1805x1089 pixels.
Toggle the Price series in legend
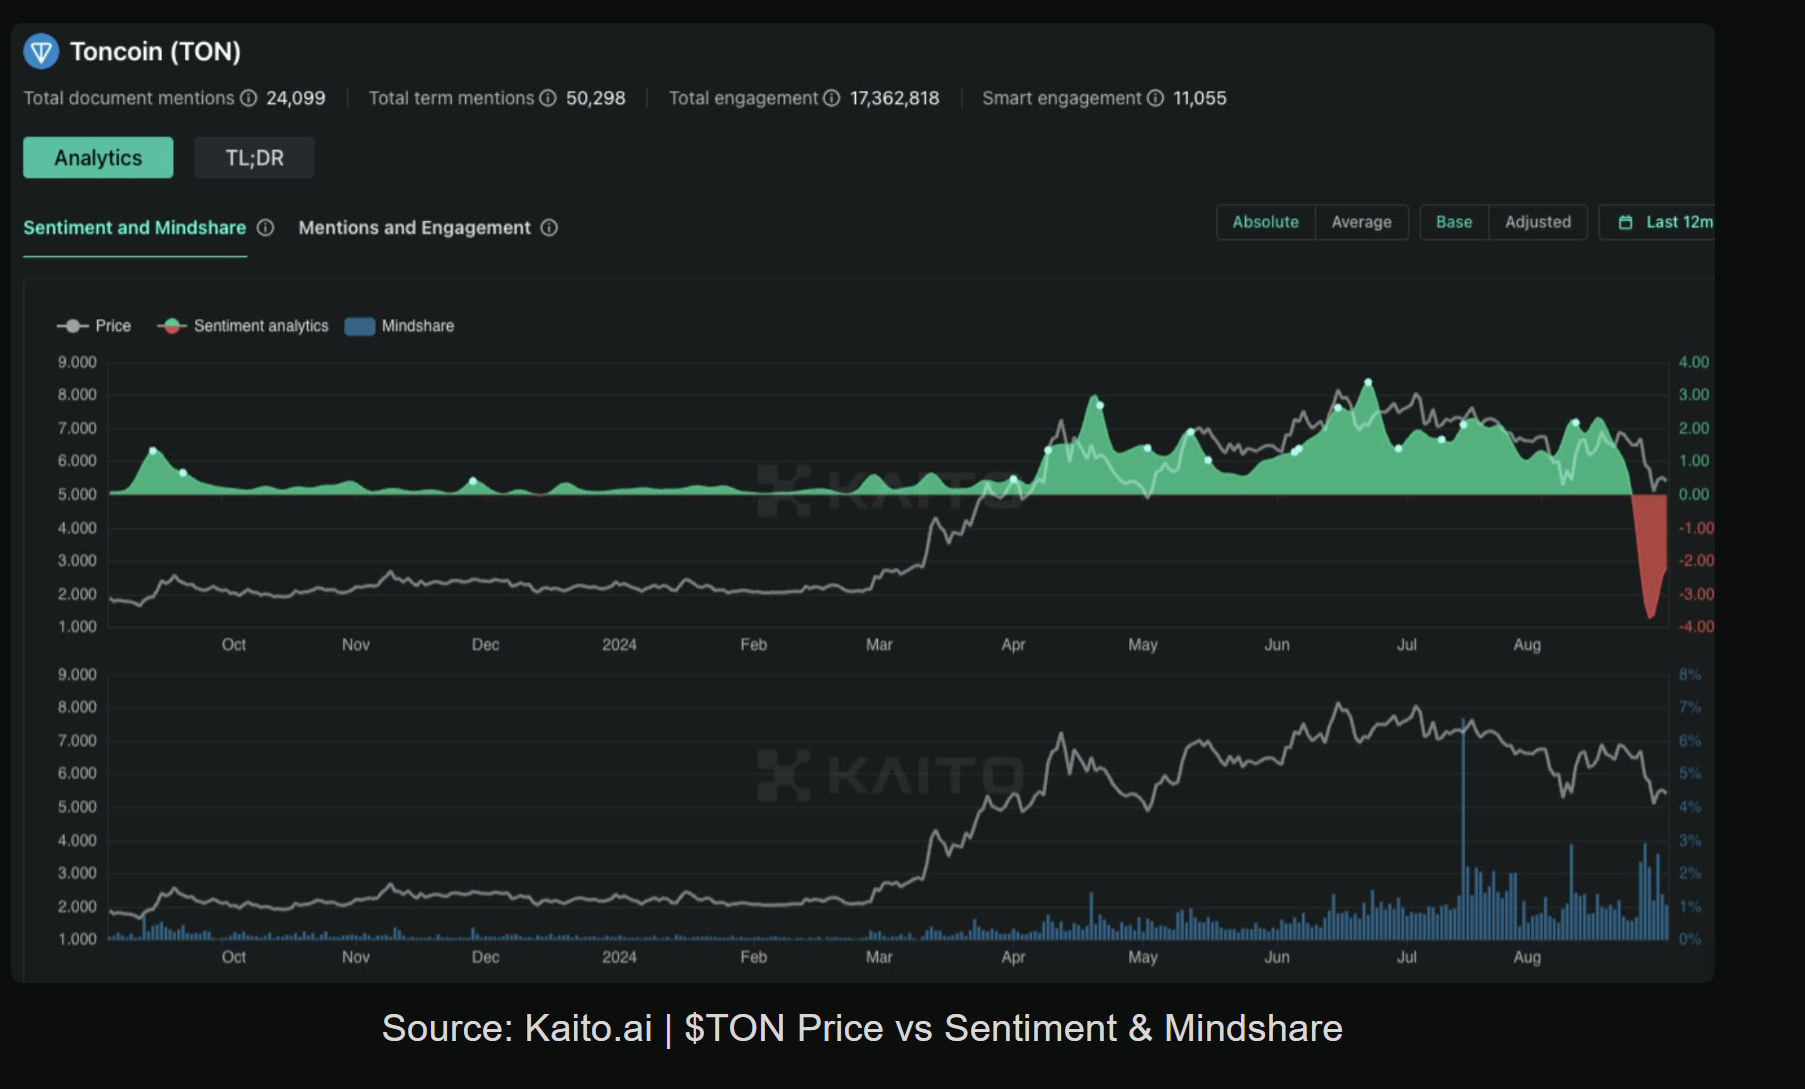[x=95, y=326]
